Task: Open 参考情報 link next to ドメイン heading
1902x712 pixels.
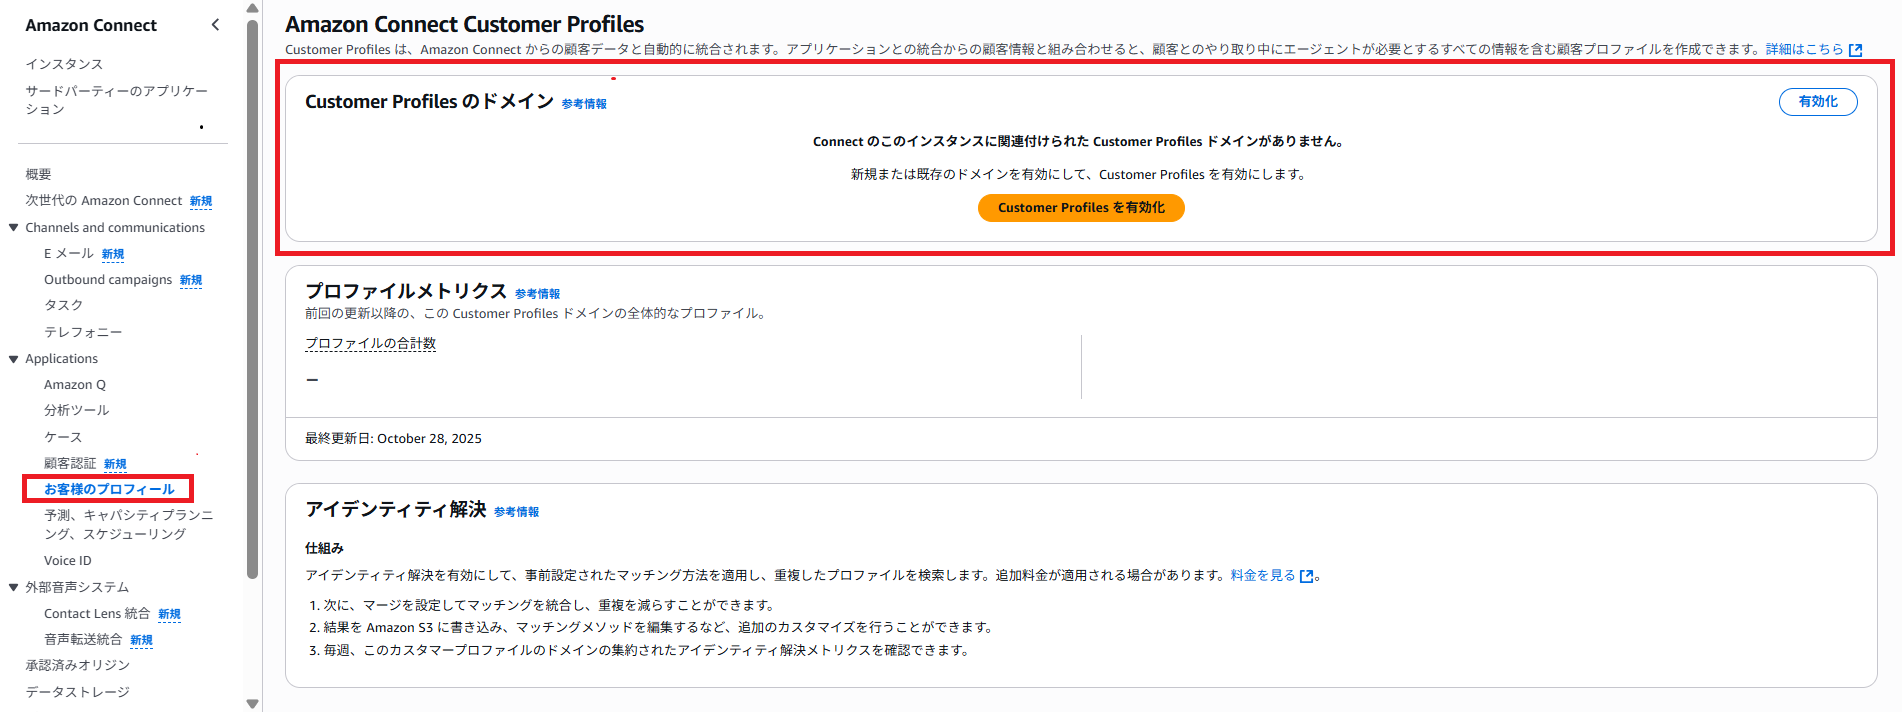Action: tap(584, 104)
